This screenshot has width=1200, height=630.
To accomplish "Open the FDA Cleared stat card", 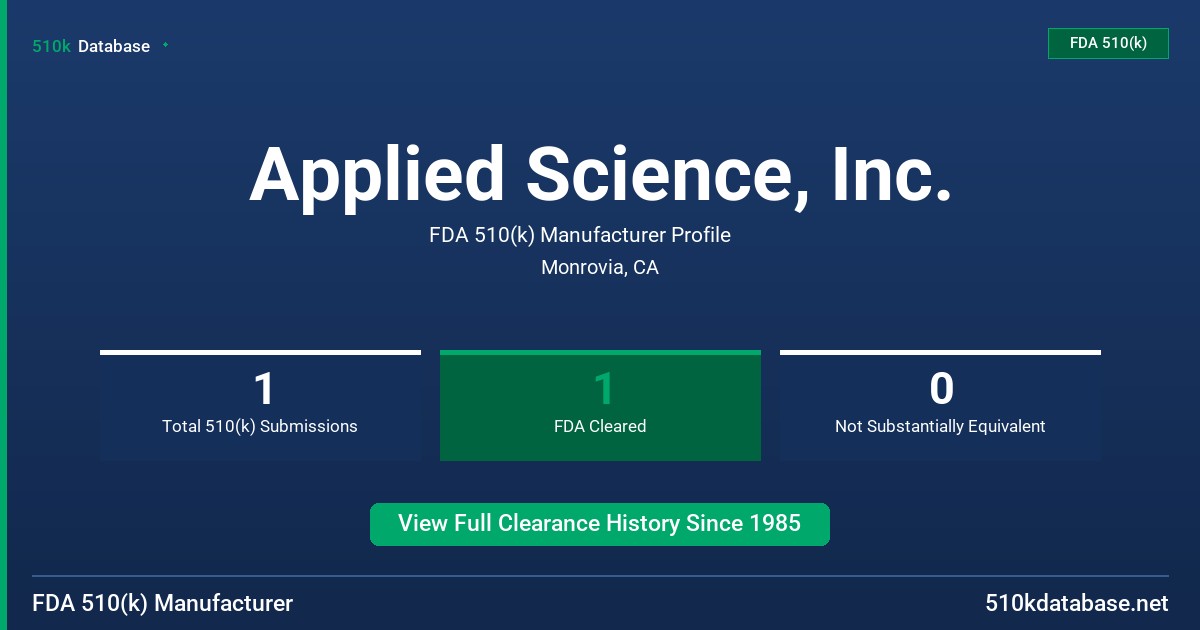I will coord(600,405).
